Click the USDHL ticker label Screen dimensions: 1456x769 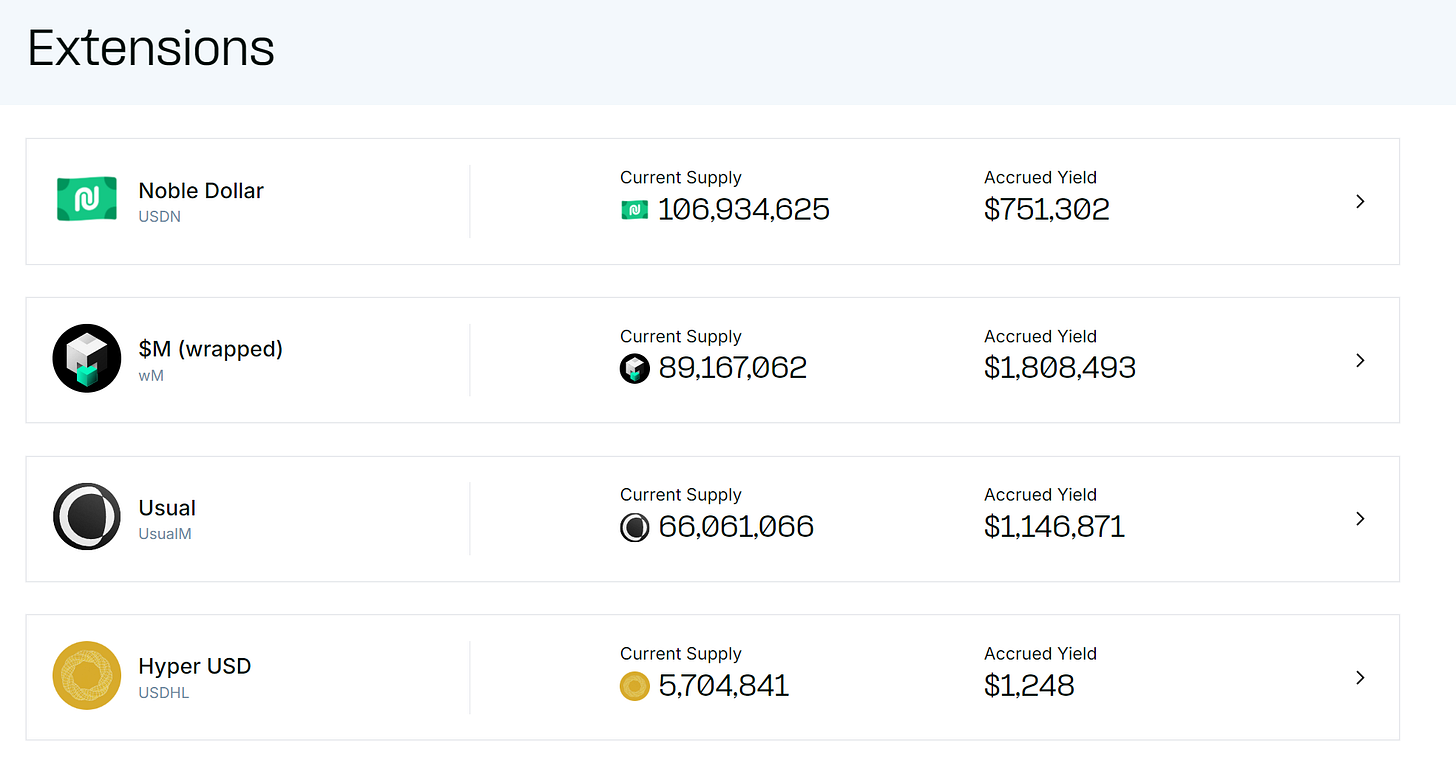[164, 693]
